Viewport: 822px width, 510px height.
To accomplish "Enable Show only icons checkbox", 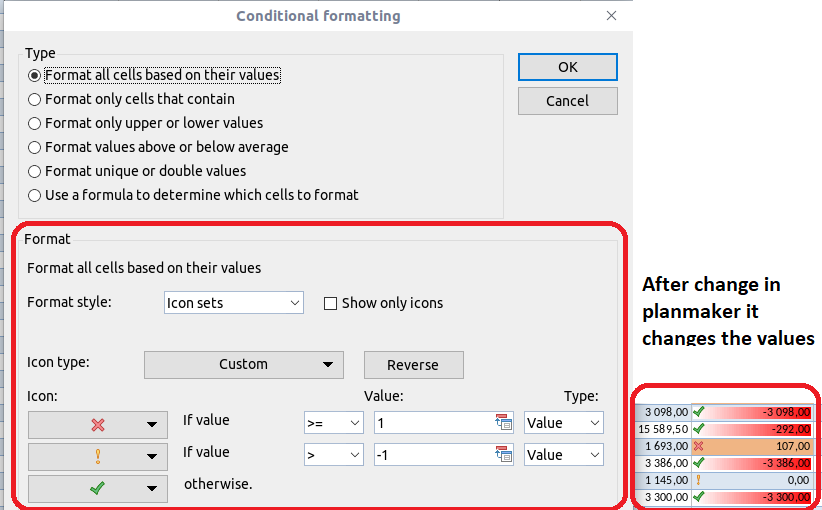I will pyautogui.click(x=330, y=303).
